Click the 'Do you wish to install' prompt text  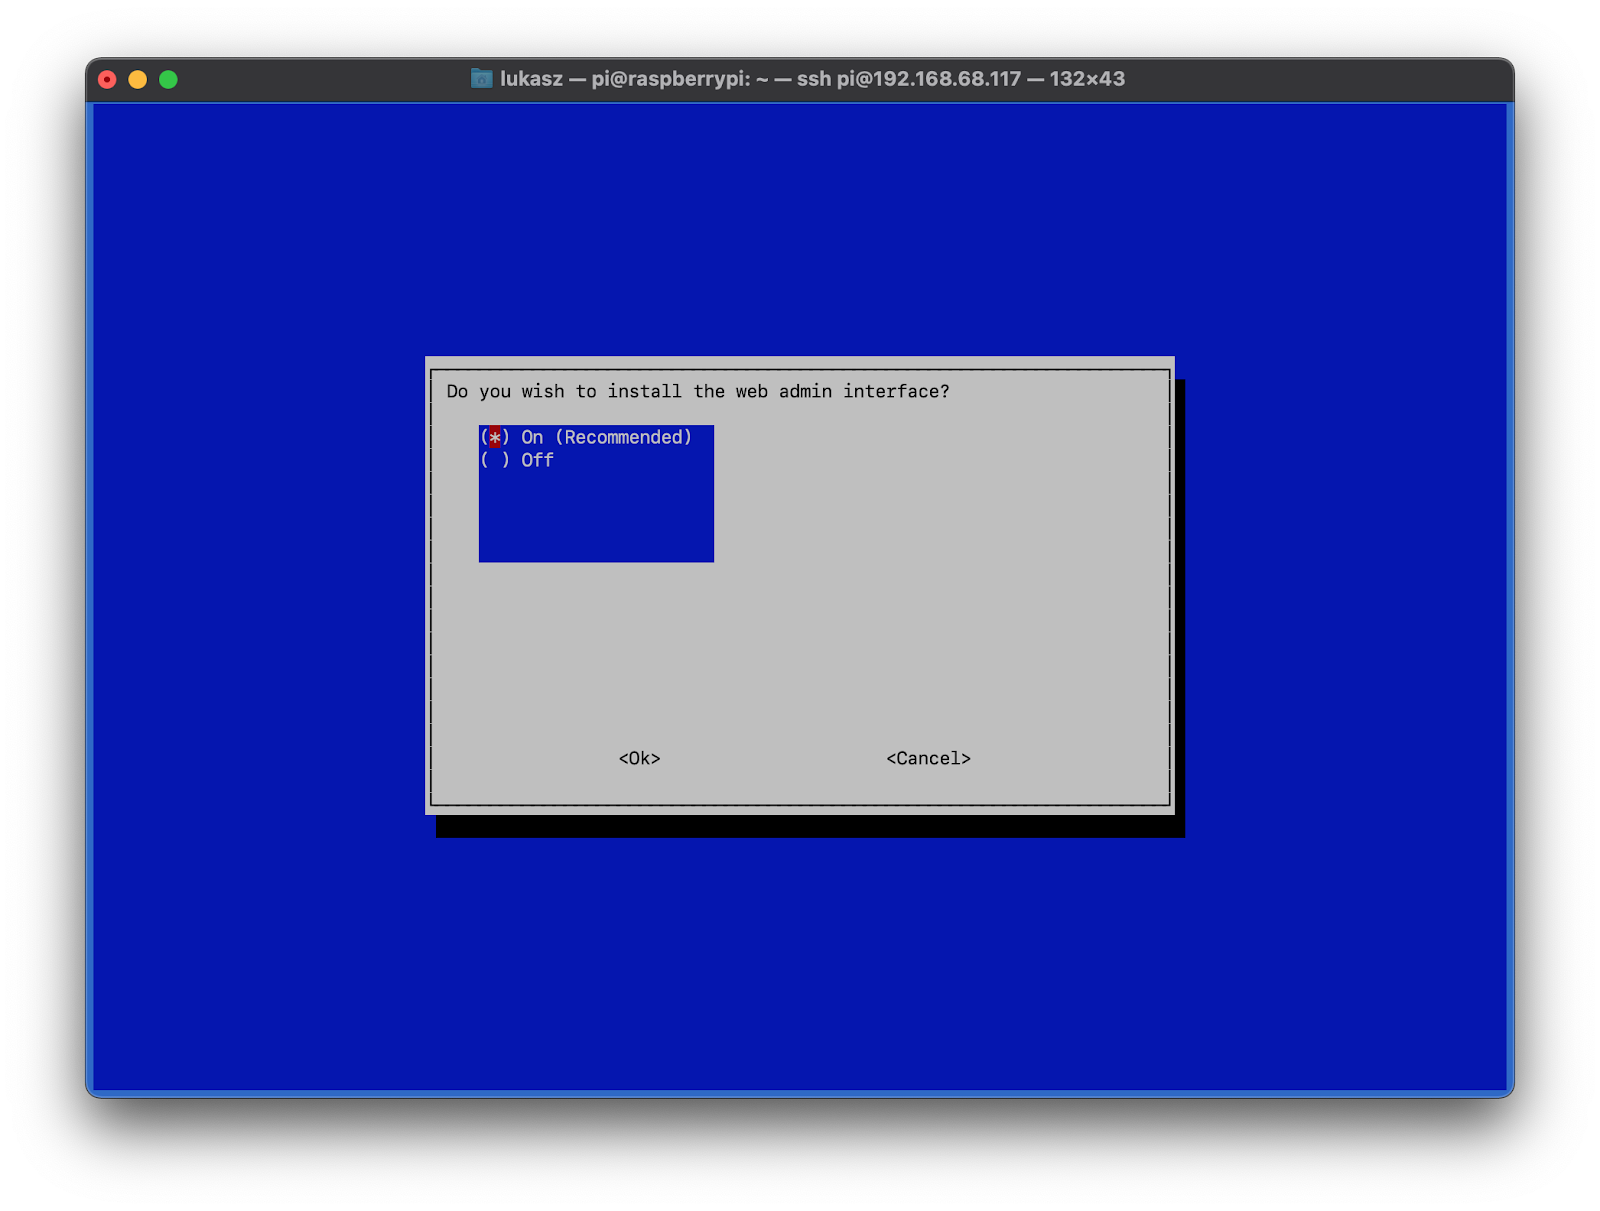[698, 391]
